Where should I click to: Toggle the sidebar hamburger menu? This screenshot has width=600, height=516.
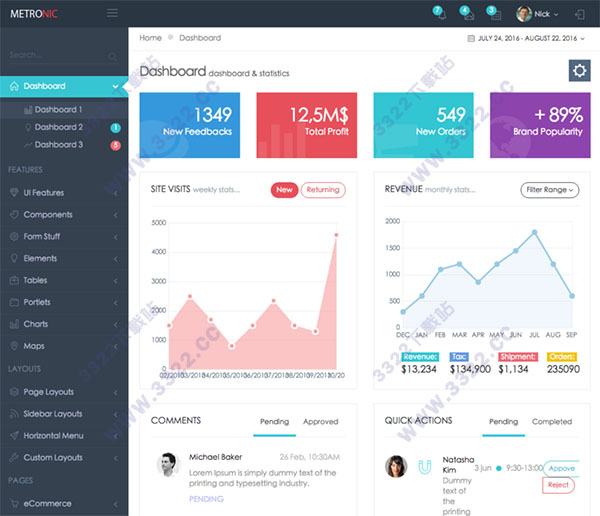point(112,13)
